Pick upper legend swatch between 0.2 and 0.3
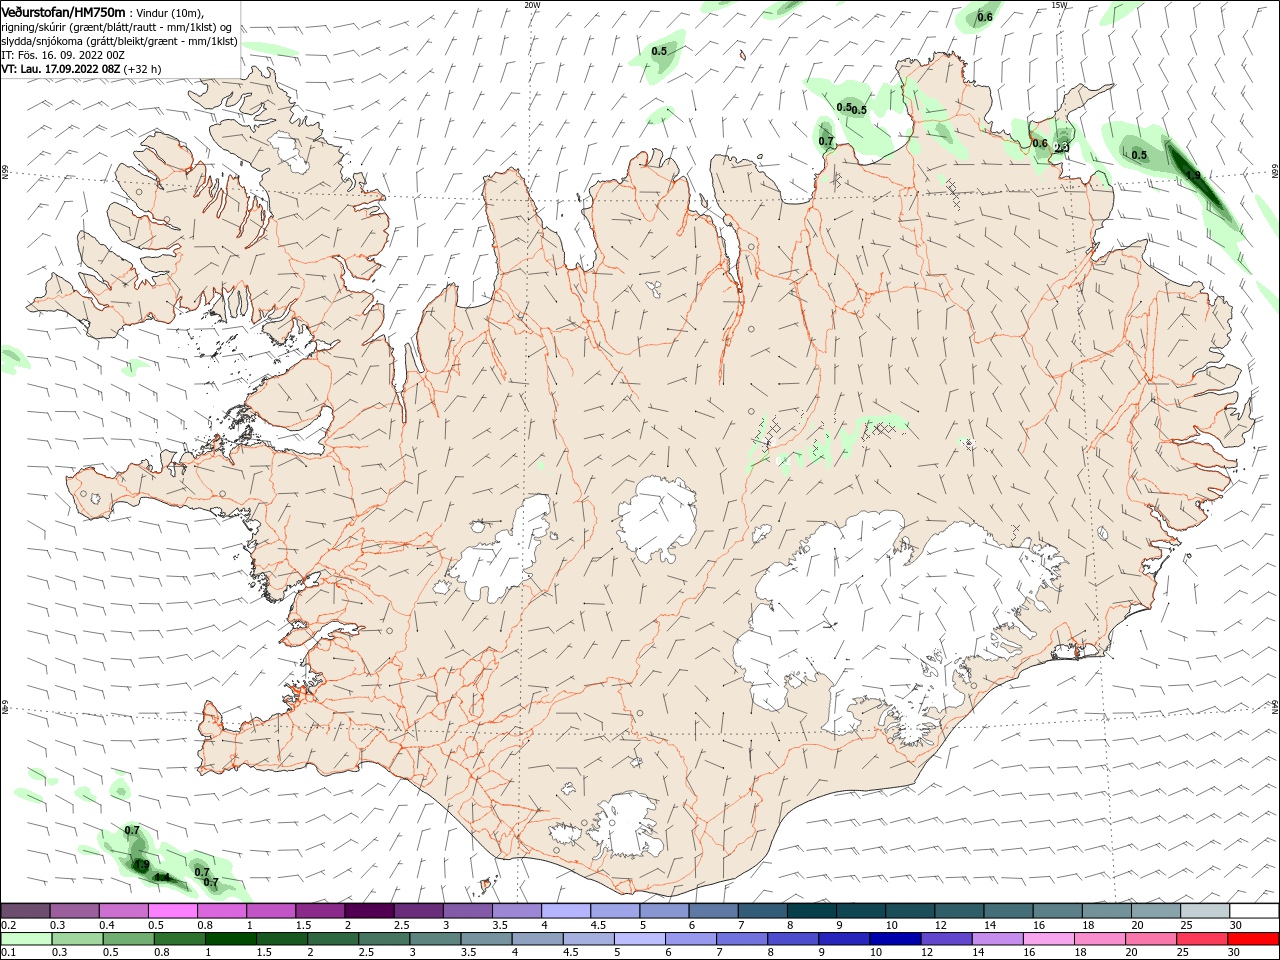1280x960 pixels. (25, 911)
